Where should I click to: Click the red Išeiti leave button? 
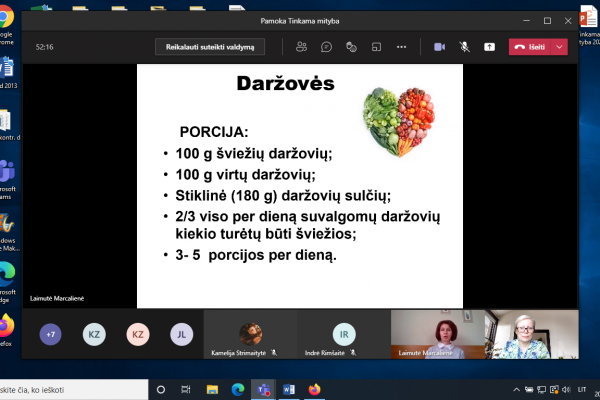coord(530,47)
